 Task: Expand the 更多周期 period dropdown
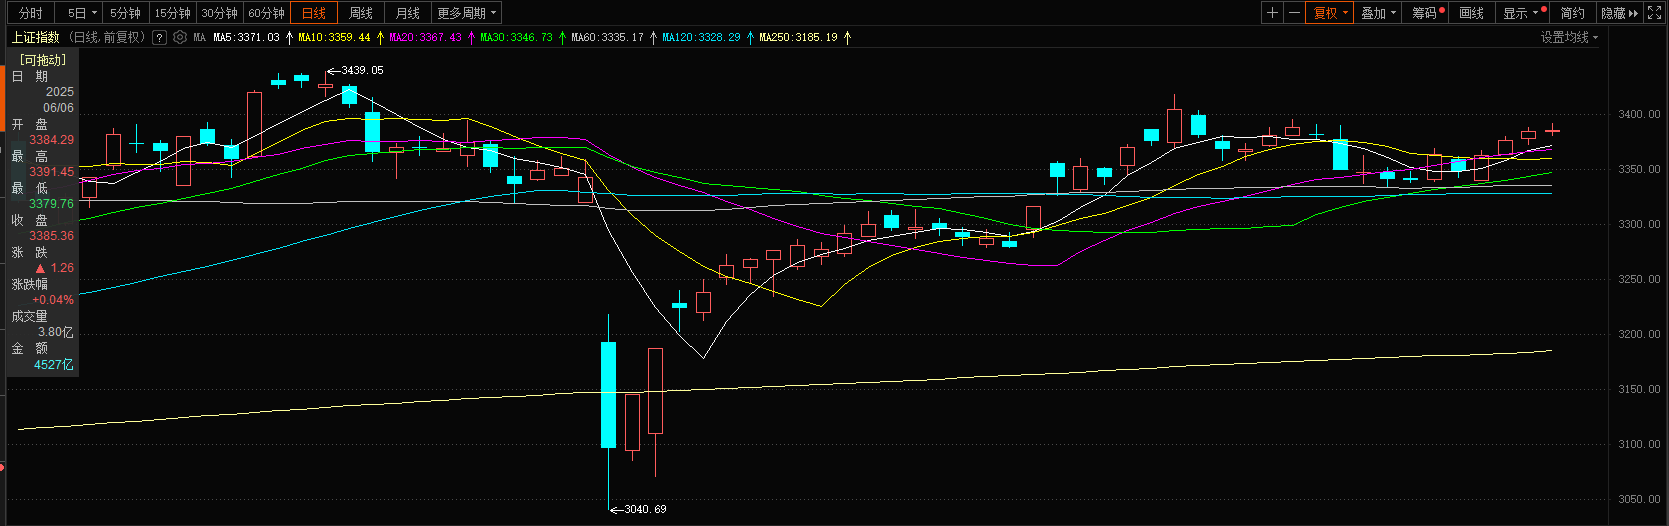466,13
